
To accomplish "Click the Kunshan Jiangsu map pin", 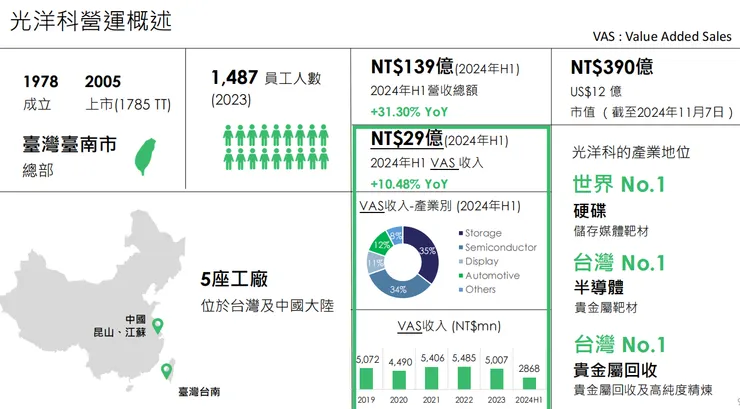I will click(158, 326).
